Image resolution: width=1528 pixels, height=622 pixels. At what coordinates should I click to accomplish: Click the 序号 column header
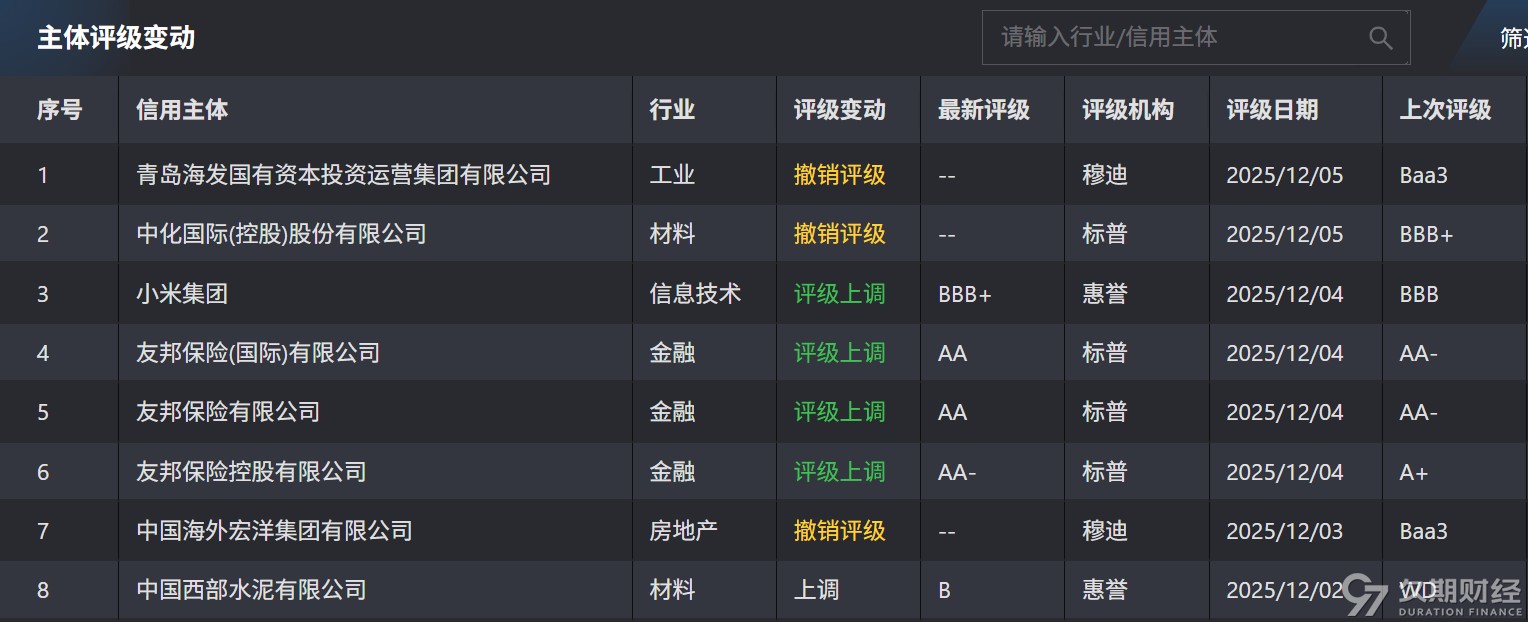point(61,110)
